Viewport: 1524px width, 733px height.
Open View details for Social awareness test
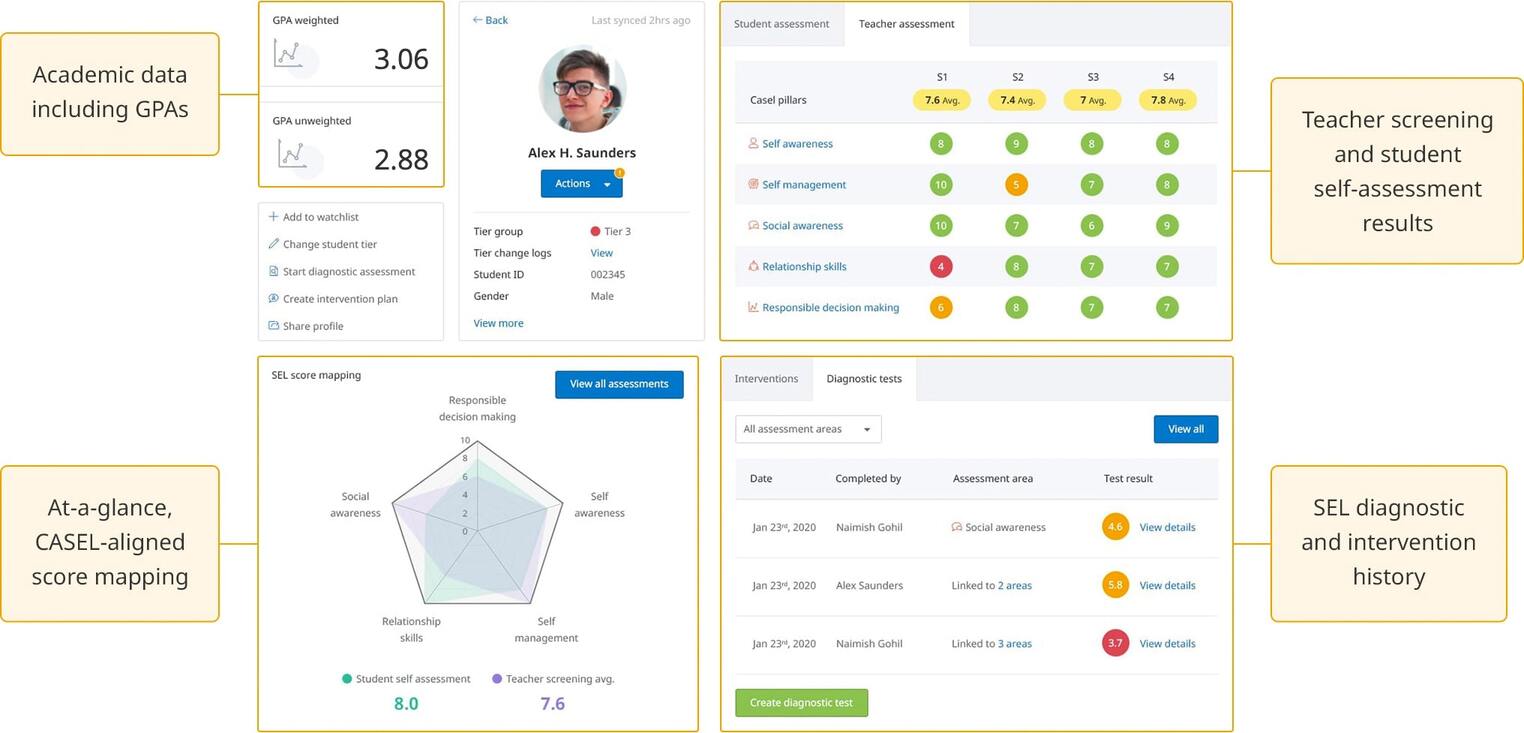1167,527
